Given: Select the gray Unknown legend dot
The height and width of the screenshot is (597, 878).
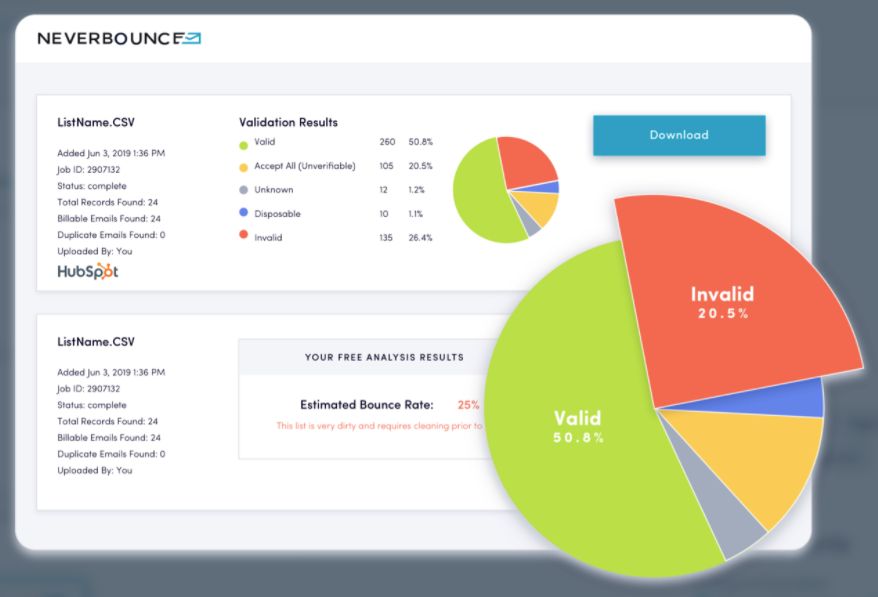Looking at the screenshot, I should [242, 190].
